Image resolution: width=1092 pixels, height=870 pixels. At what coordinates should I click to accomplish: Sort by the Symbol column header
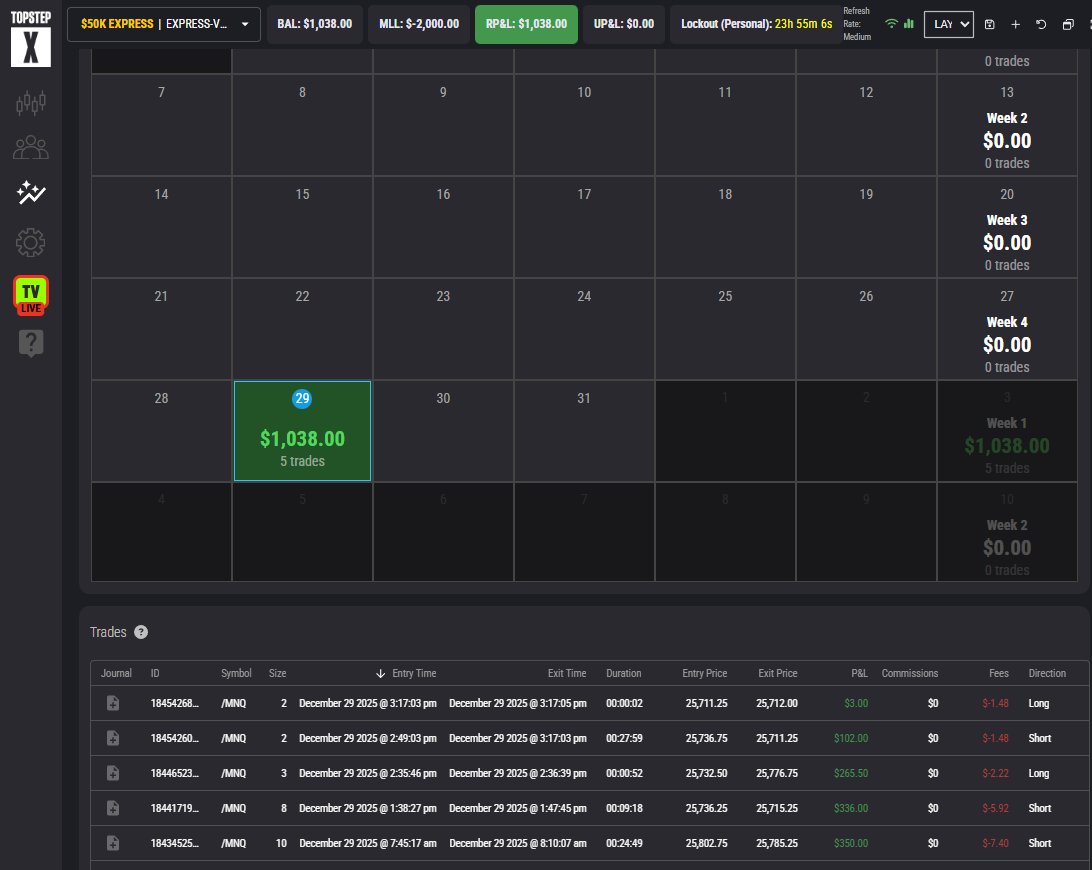point(236,673)
